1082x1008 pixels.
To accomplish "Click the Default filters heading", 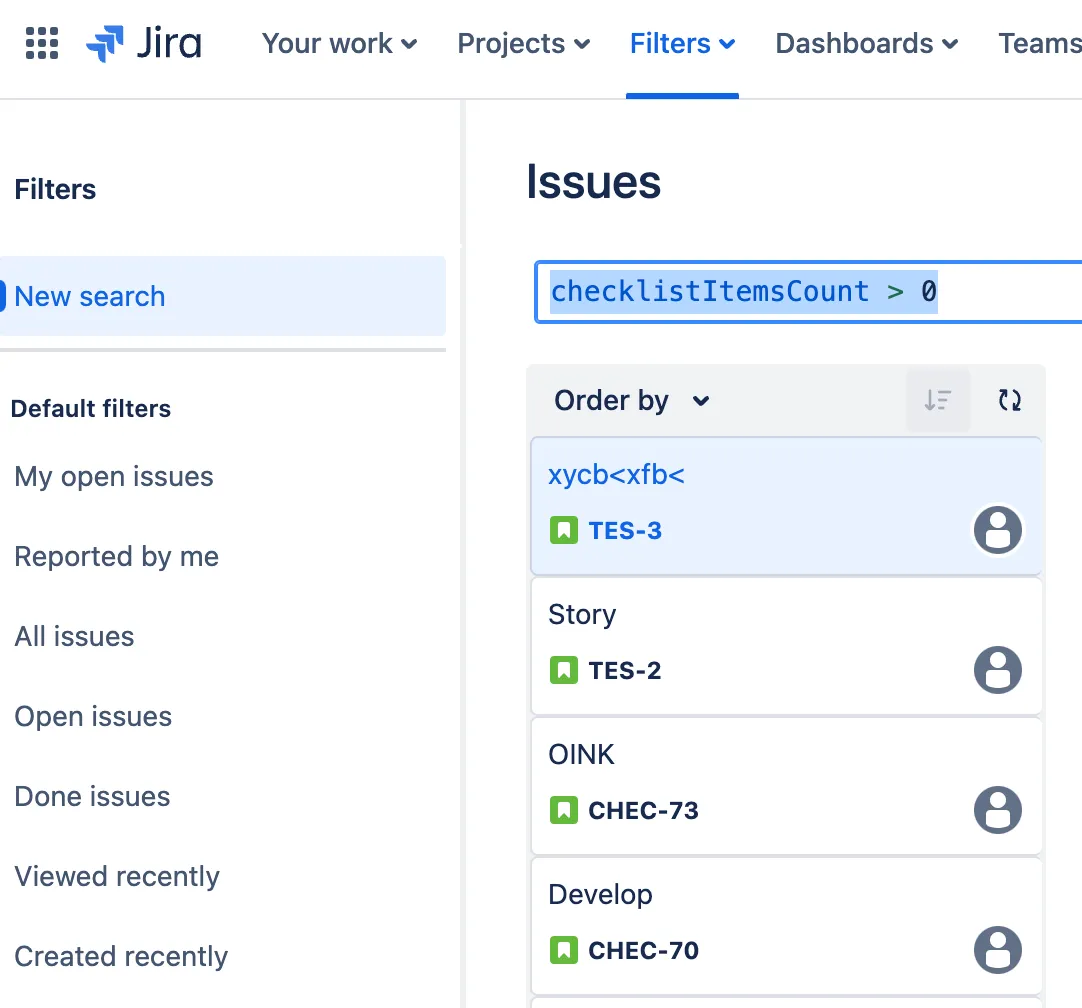I will (91, 408).
